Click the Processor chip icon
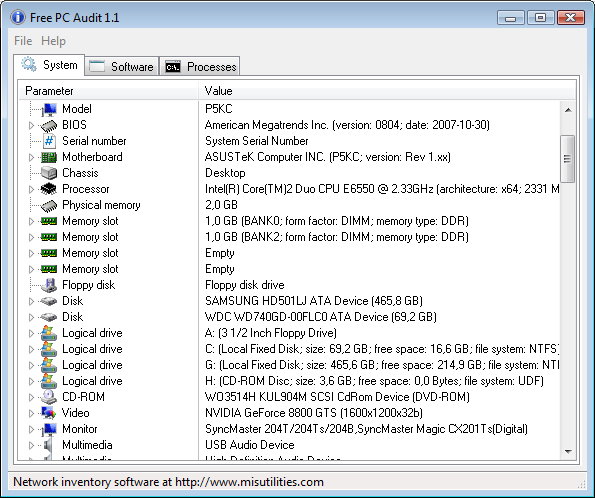Screen dimensions: 595x498 (49, 189)
